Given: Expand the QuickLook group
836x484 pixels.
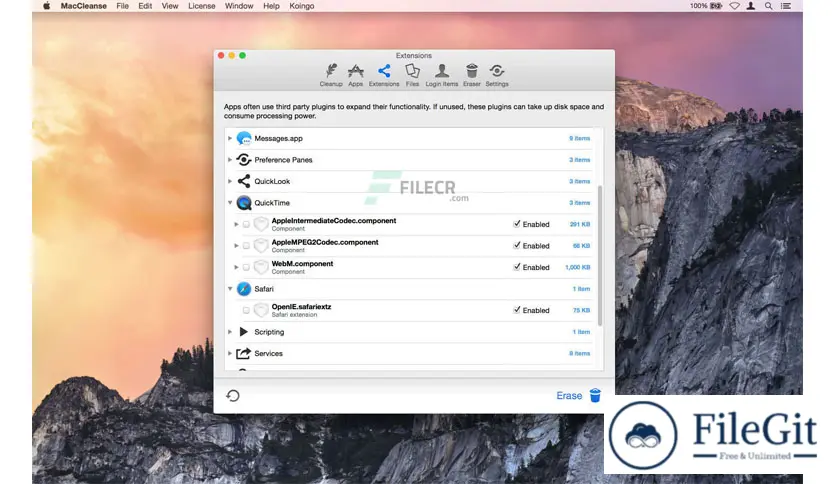Looking at the screenshot, I should 230,181.
